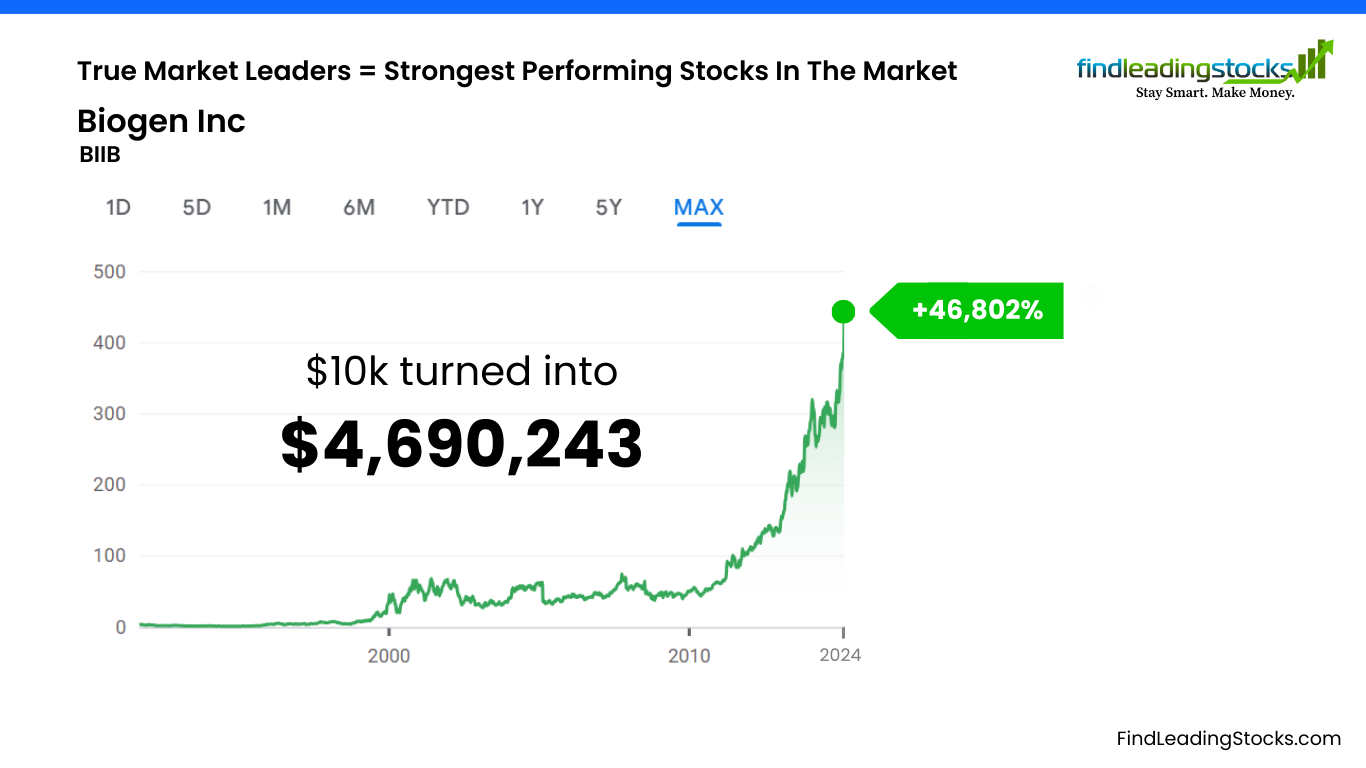Click the 500 y-axis value label
Screen dimensions: 1366x768
(107, 271)
